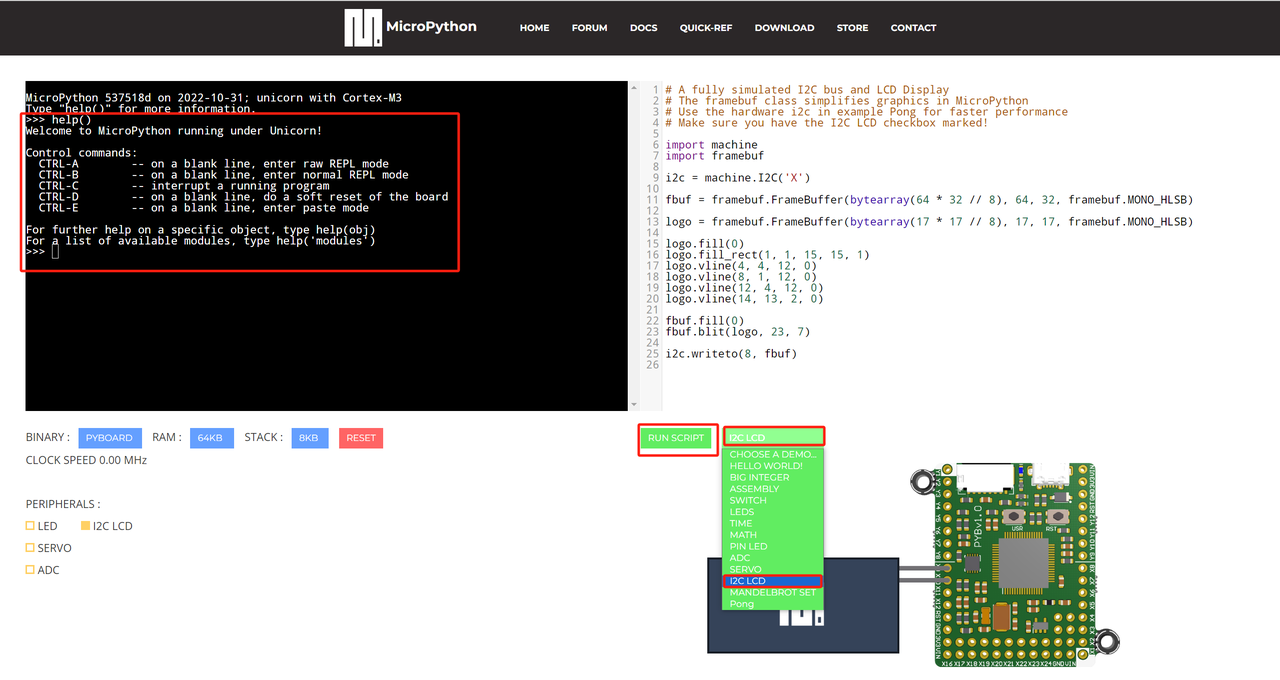Click the red RESET button
The image size is (1280, 680).
[361, 438]
